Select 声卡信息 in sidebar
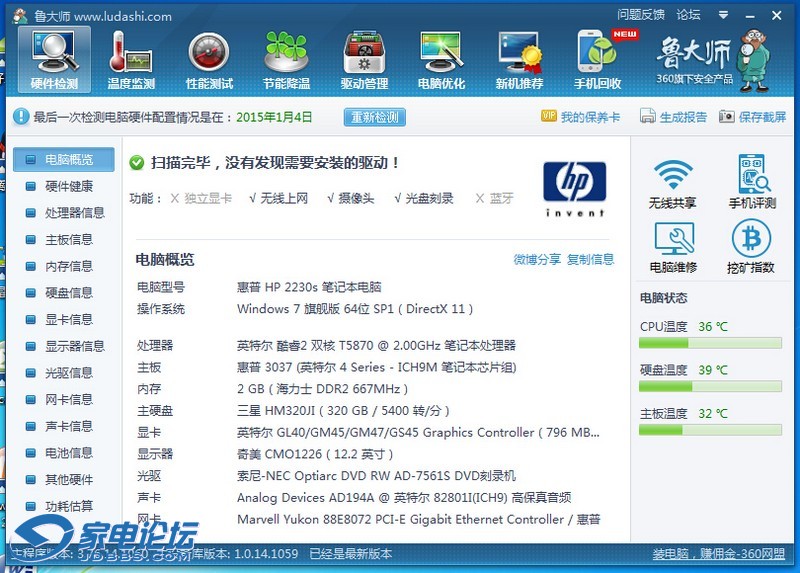Image resolution: width=800 pixels, height=573 pixels. (64, 426)
